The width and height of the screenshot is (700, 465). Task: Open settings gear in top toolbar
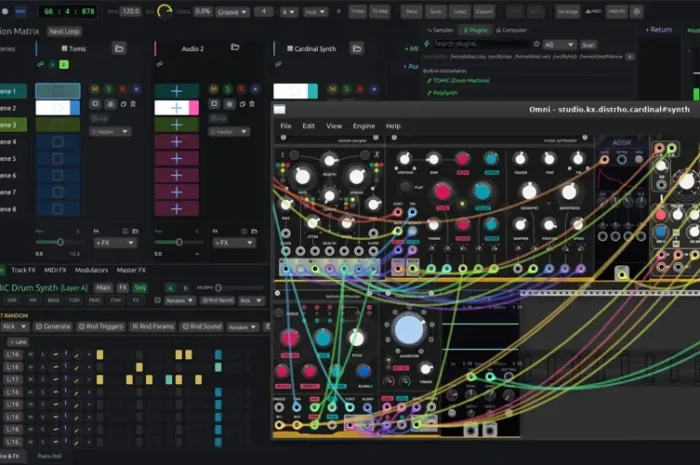tap(637, 12)
